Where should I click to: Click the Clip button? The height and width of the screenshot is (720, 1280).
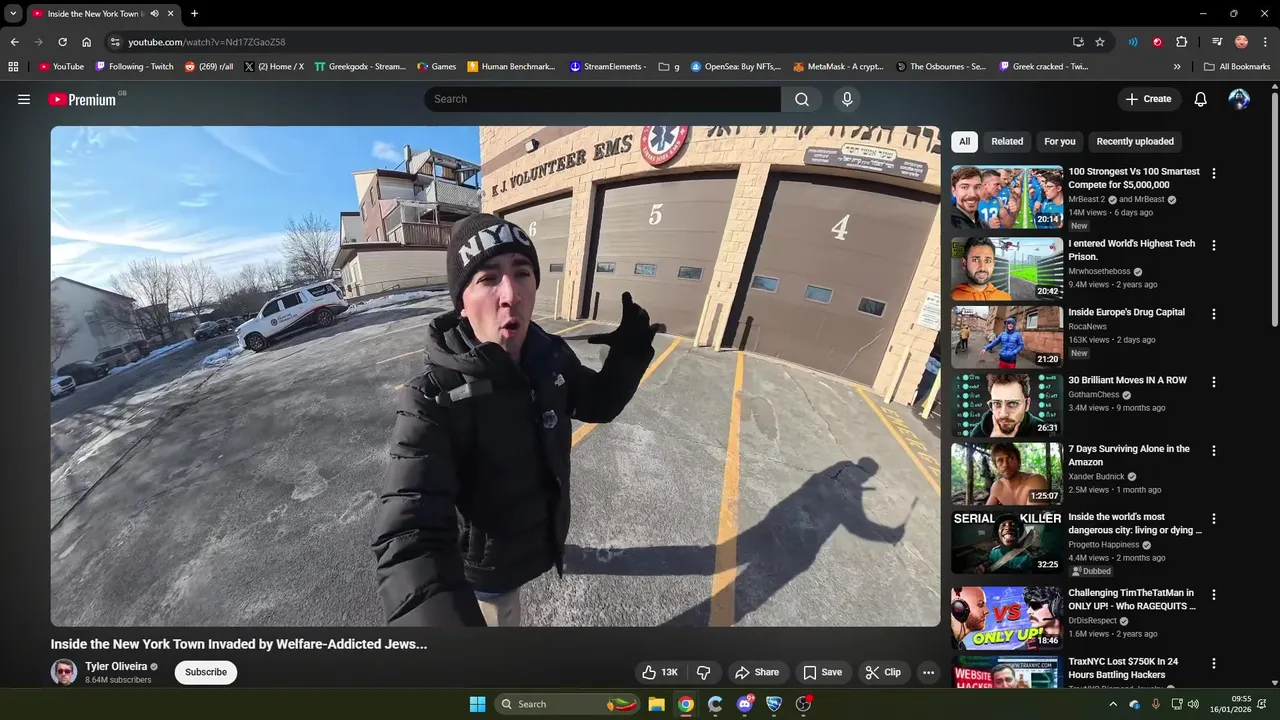click(x=883, y=672)
